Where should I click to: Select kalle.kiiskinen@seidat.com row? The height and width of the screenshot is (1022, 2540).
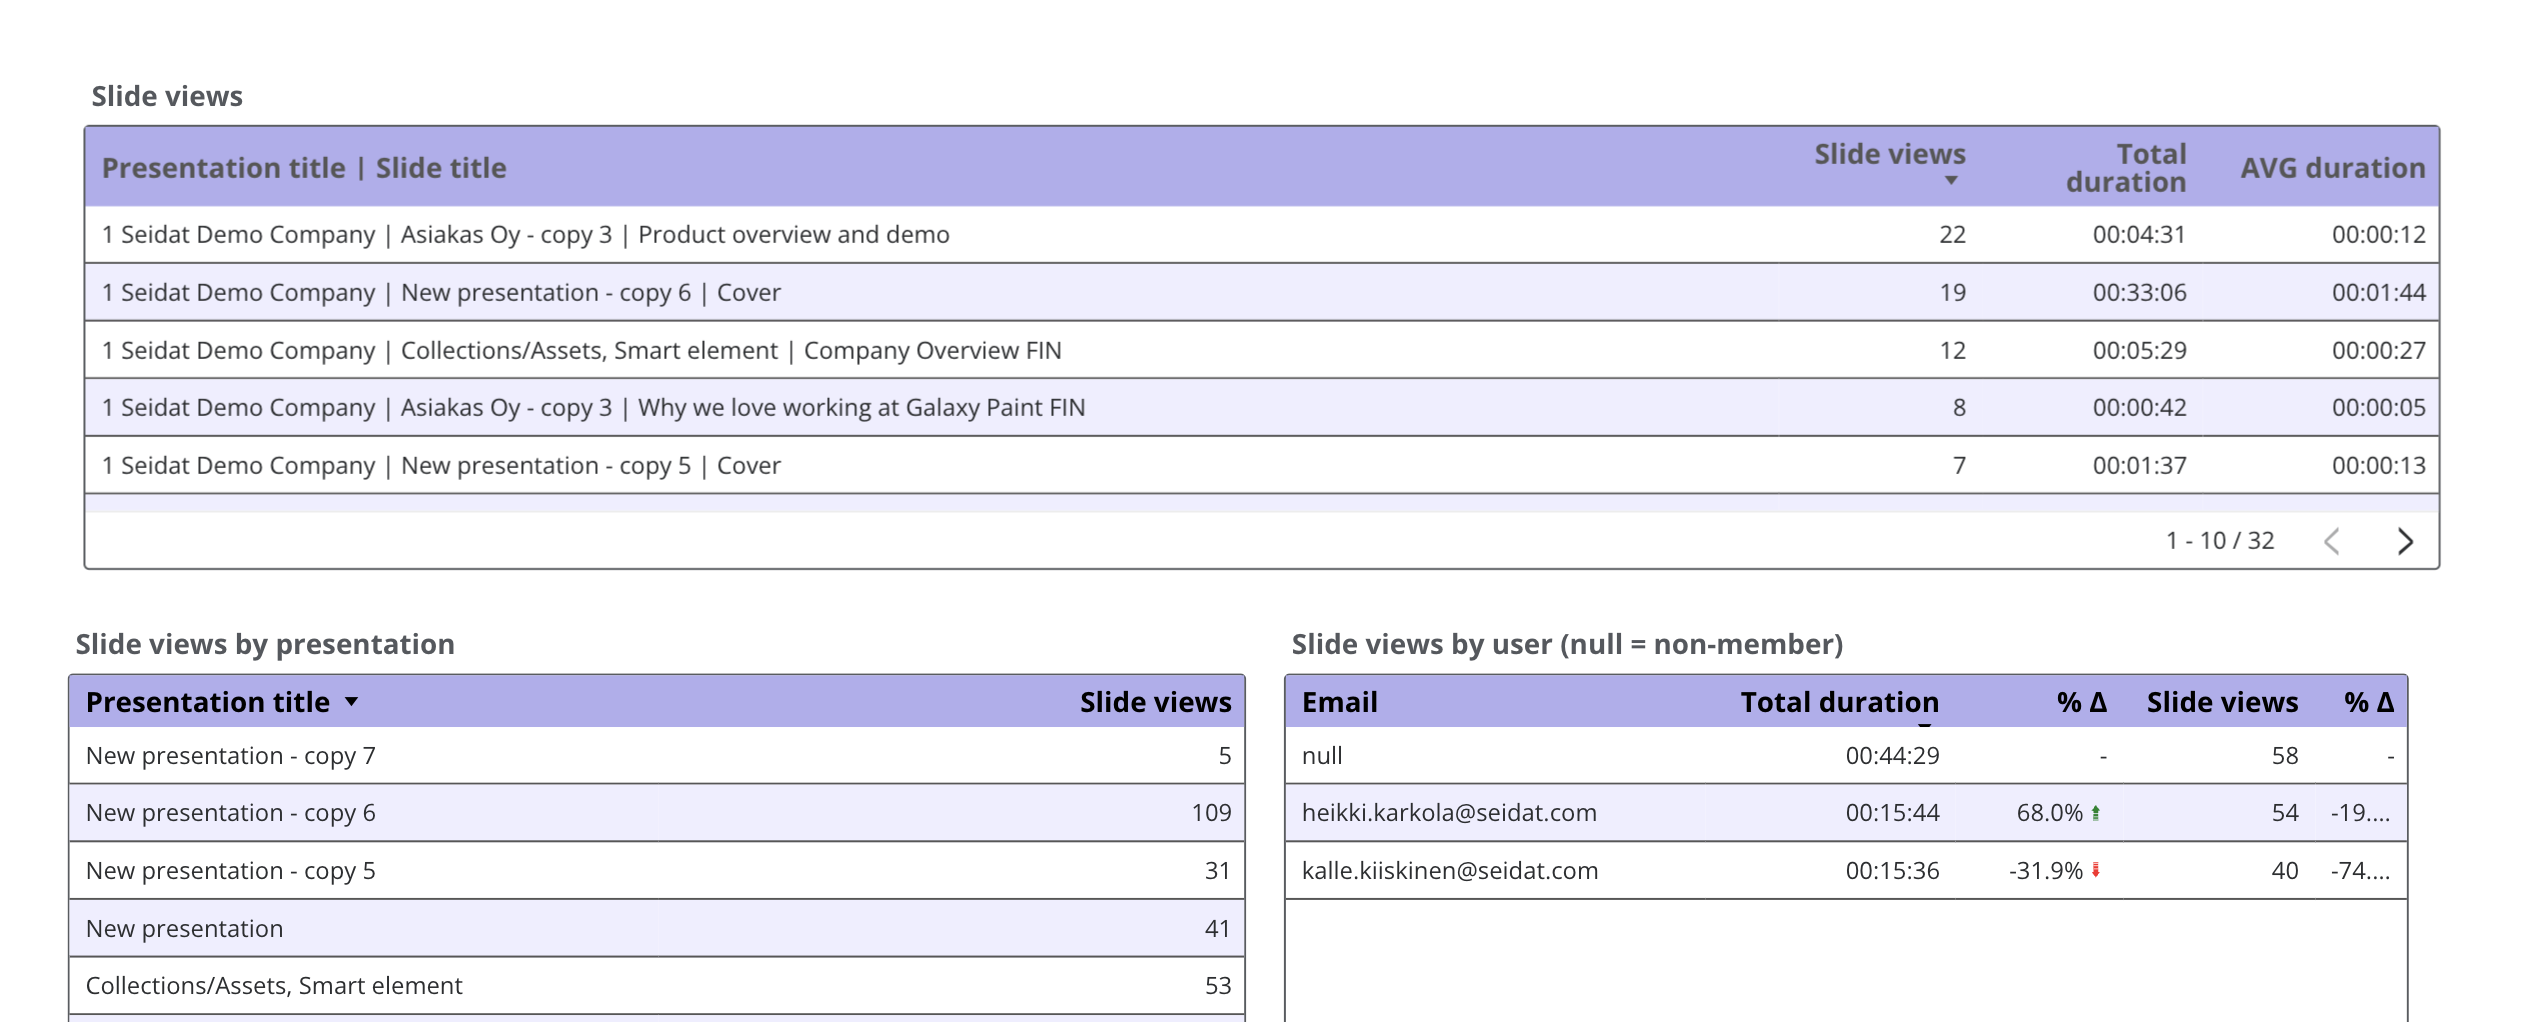tap(1449, 871)
